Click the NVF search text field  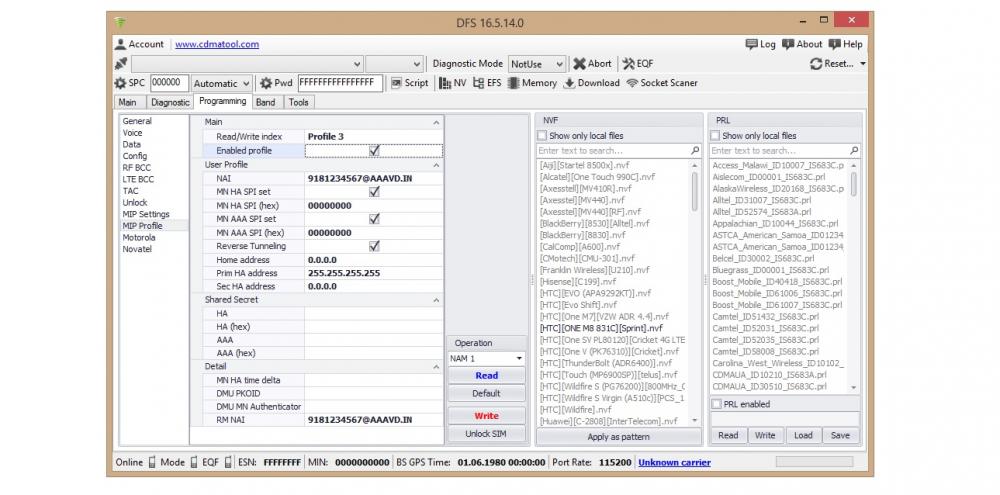[612, 151]
